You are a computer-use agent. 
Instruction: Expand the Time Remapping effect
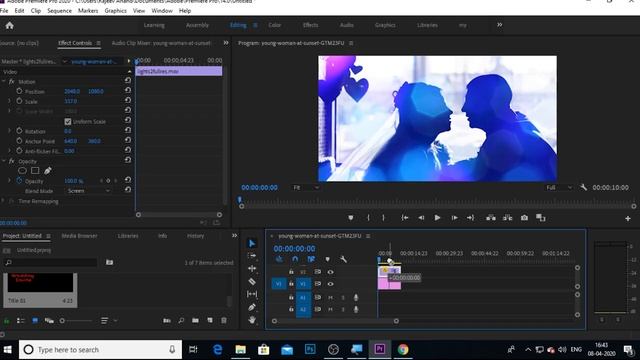pyautogui.click(x=3, y=201)
